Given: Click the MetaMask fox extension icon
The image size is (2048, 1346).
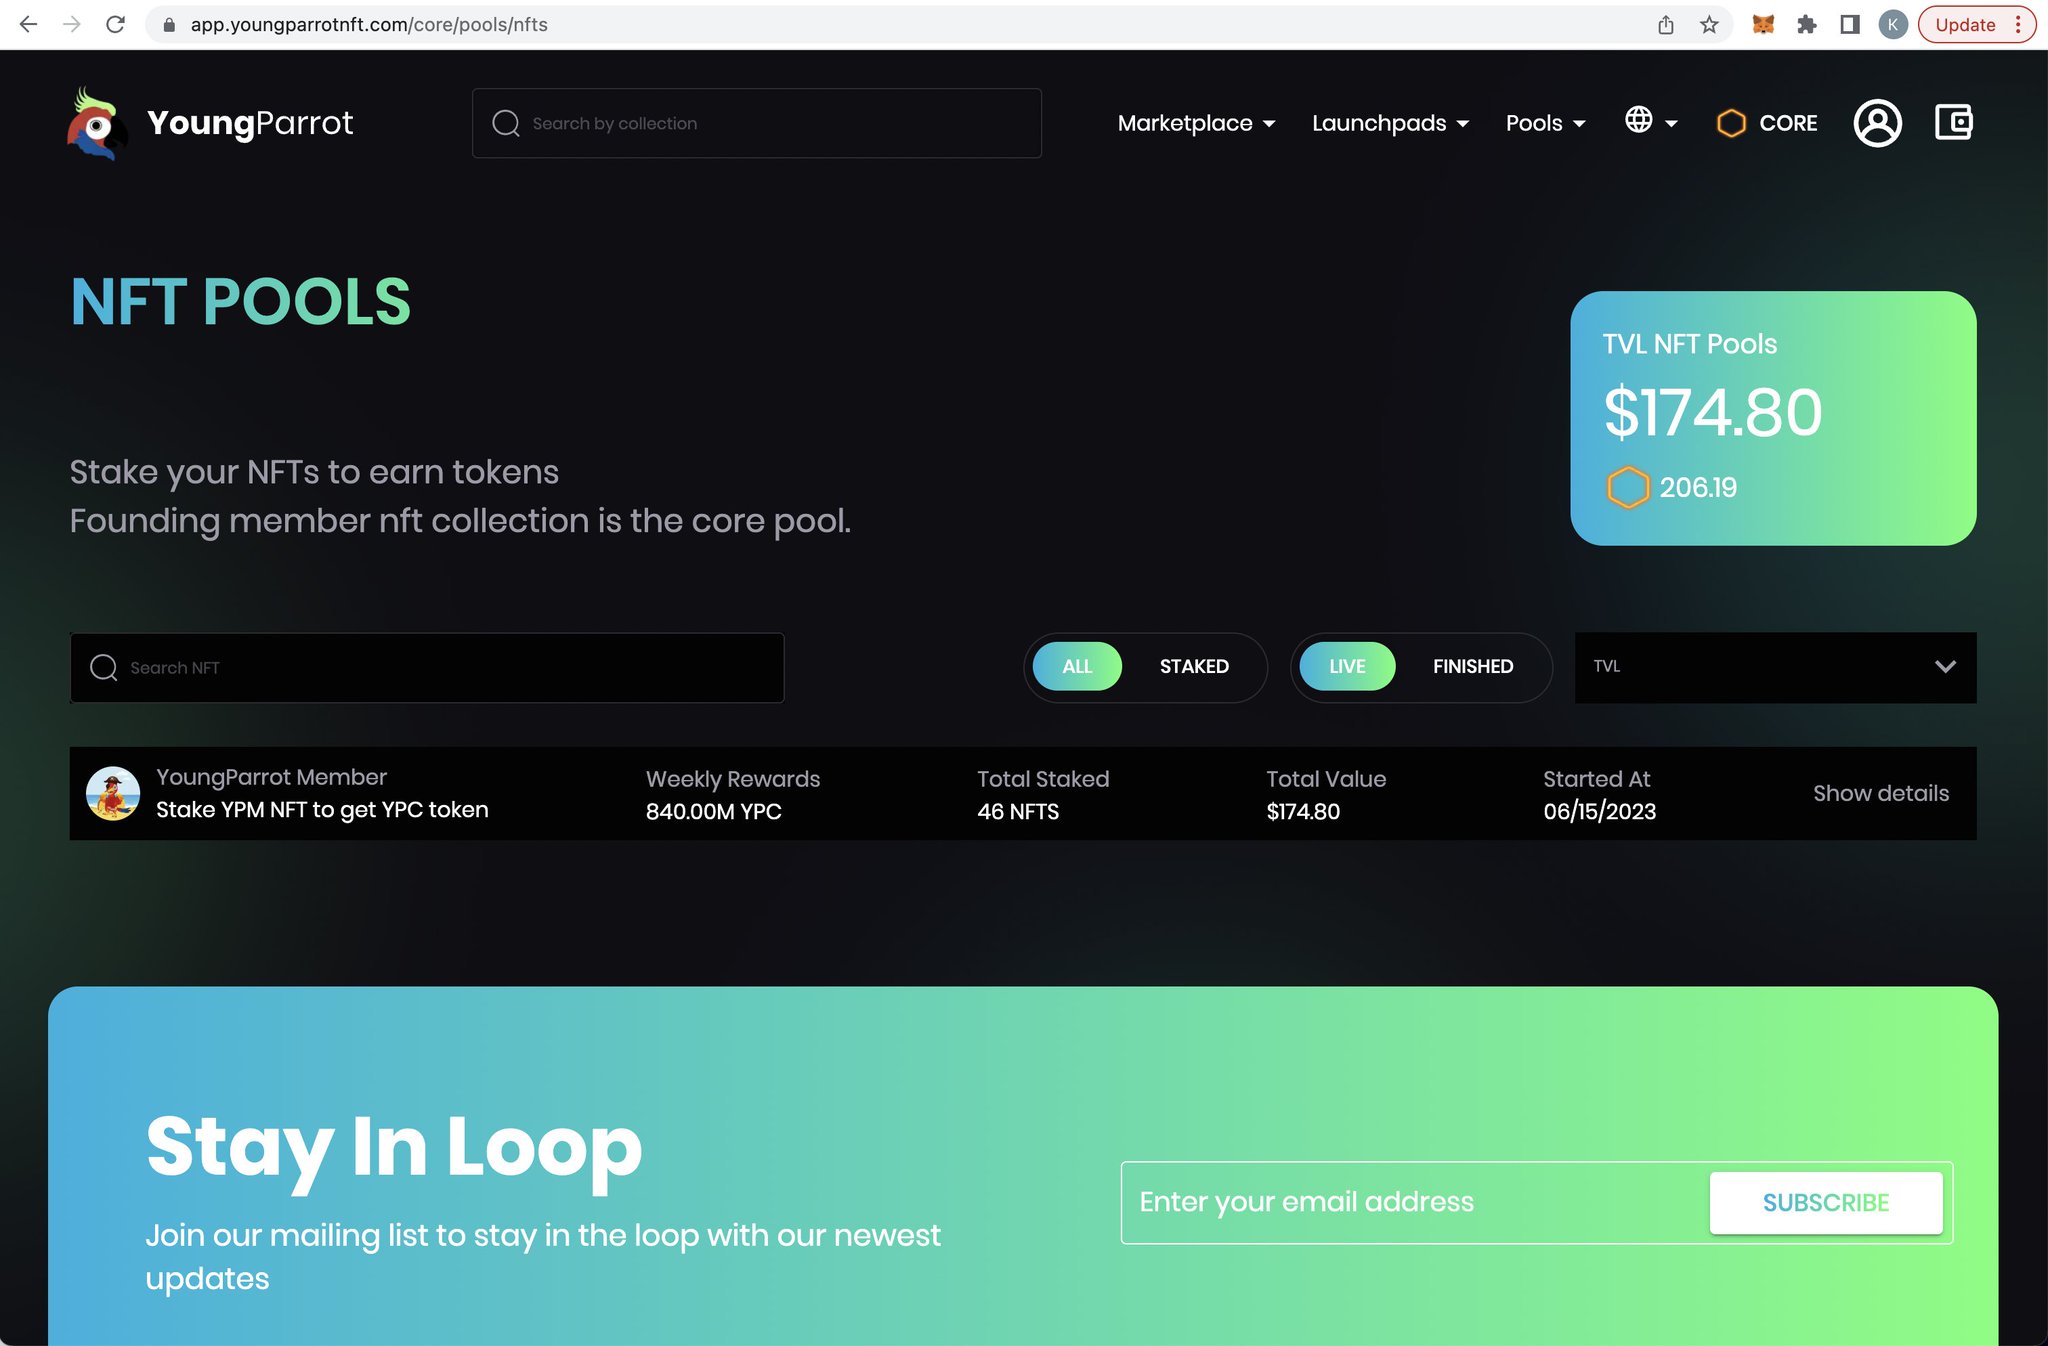Looking at the screenshot, I should tap(1763, 25).
